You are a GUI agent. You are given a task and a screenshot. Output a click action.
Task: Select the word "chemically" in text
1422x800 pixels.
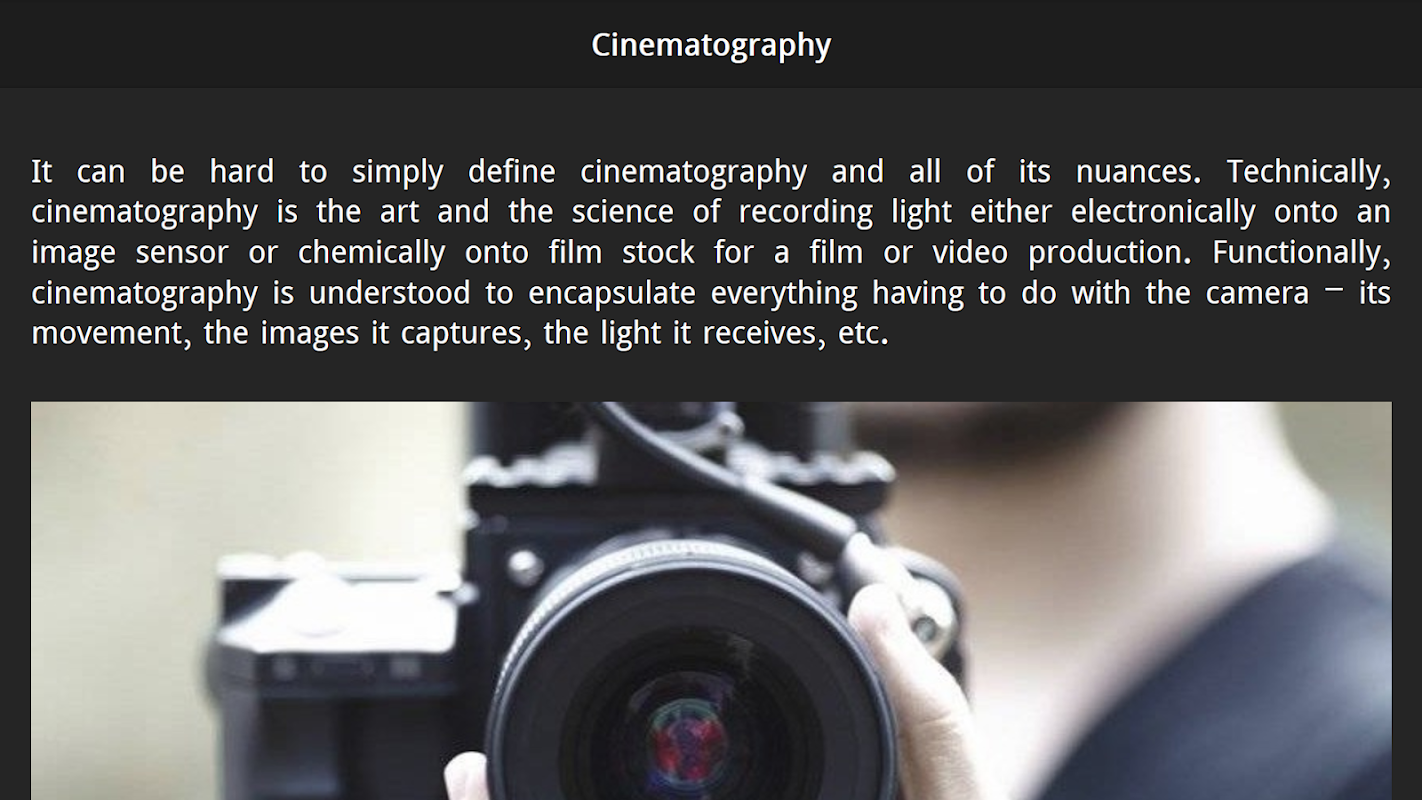[x=371, y=253]
